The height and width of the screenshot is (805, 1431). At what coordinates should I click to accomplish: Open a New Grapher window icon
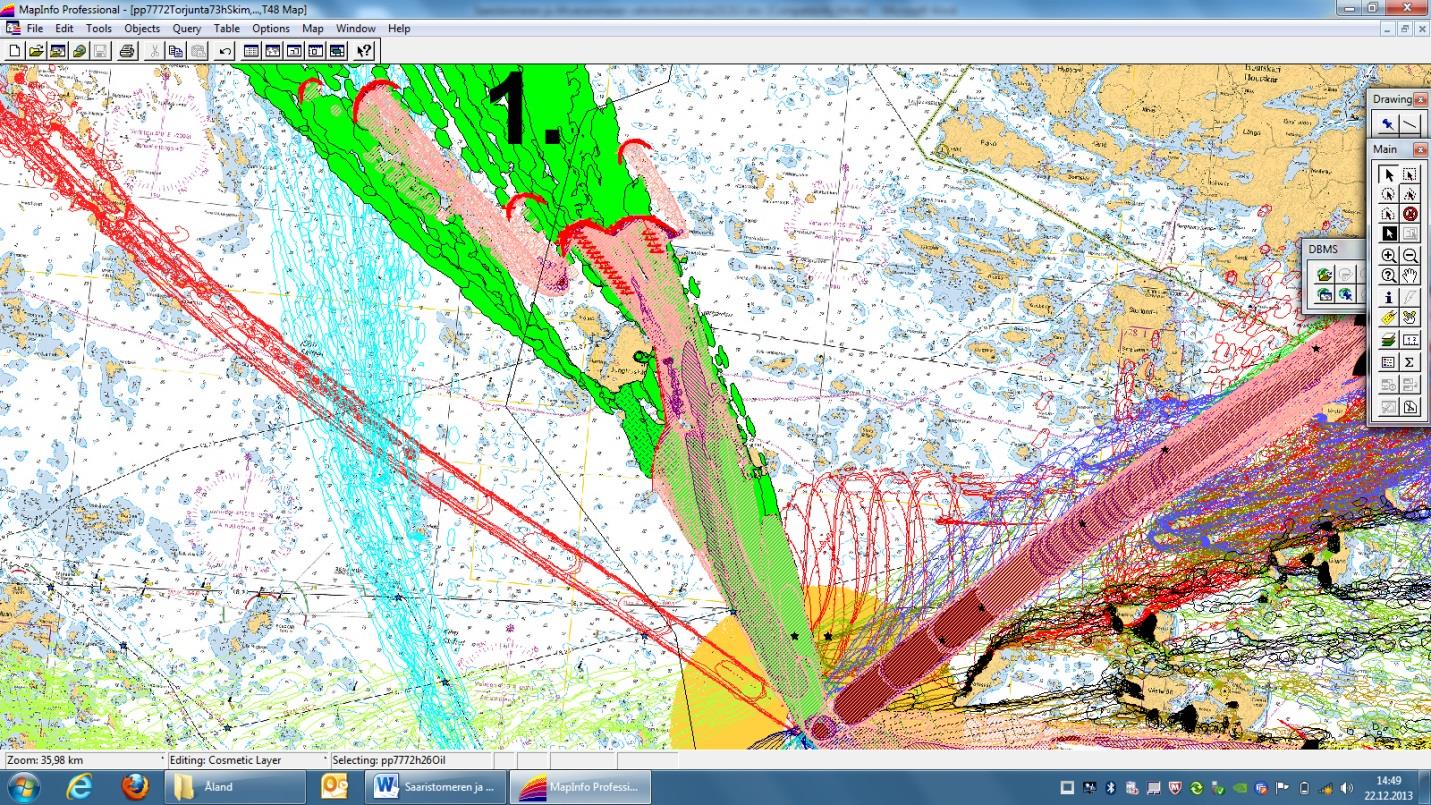[294, 51]
